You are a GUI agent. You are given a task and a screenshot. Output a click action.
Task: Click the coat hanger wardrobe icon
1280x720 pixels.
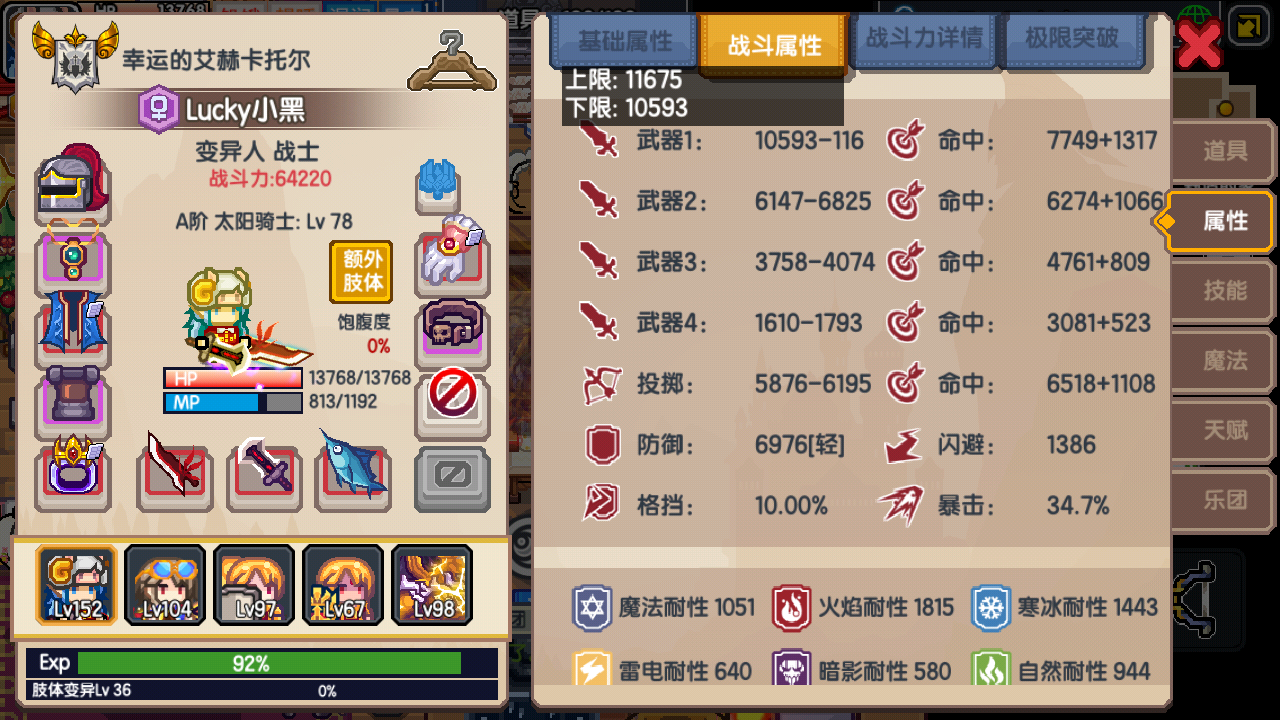[452, 60]
